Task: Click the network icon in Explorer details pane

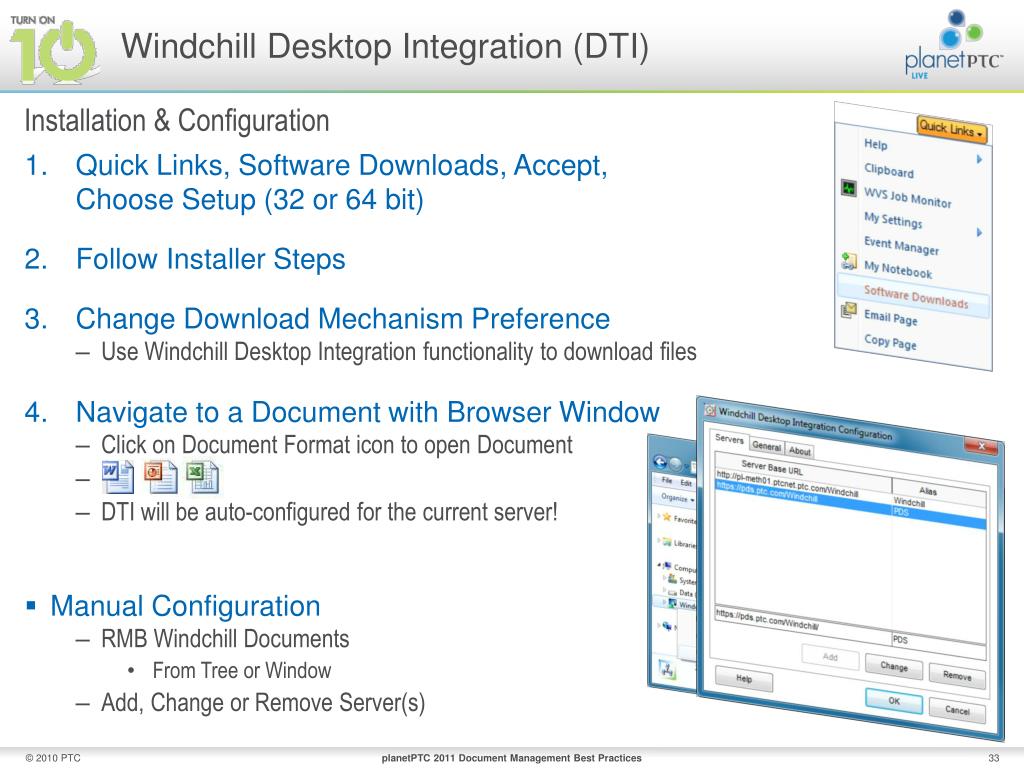Action: (x=667, y=669)
